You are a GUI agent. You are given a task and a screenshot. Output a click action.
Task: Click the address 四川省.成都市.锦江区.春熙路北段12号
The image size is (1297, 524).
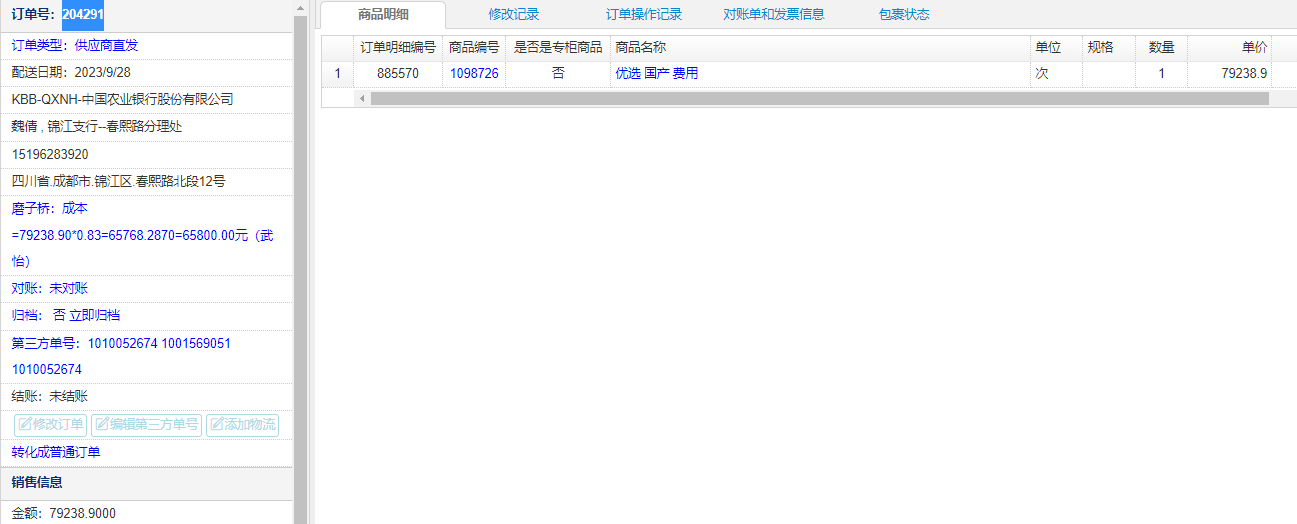[118, 181]
